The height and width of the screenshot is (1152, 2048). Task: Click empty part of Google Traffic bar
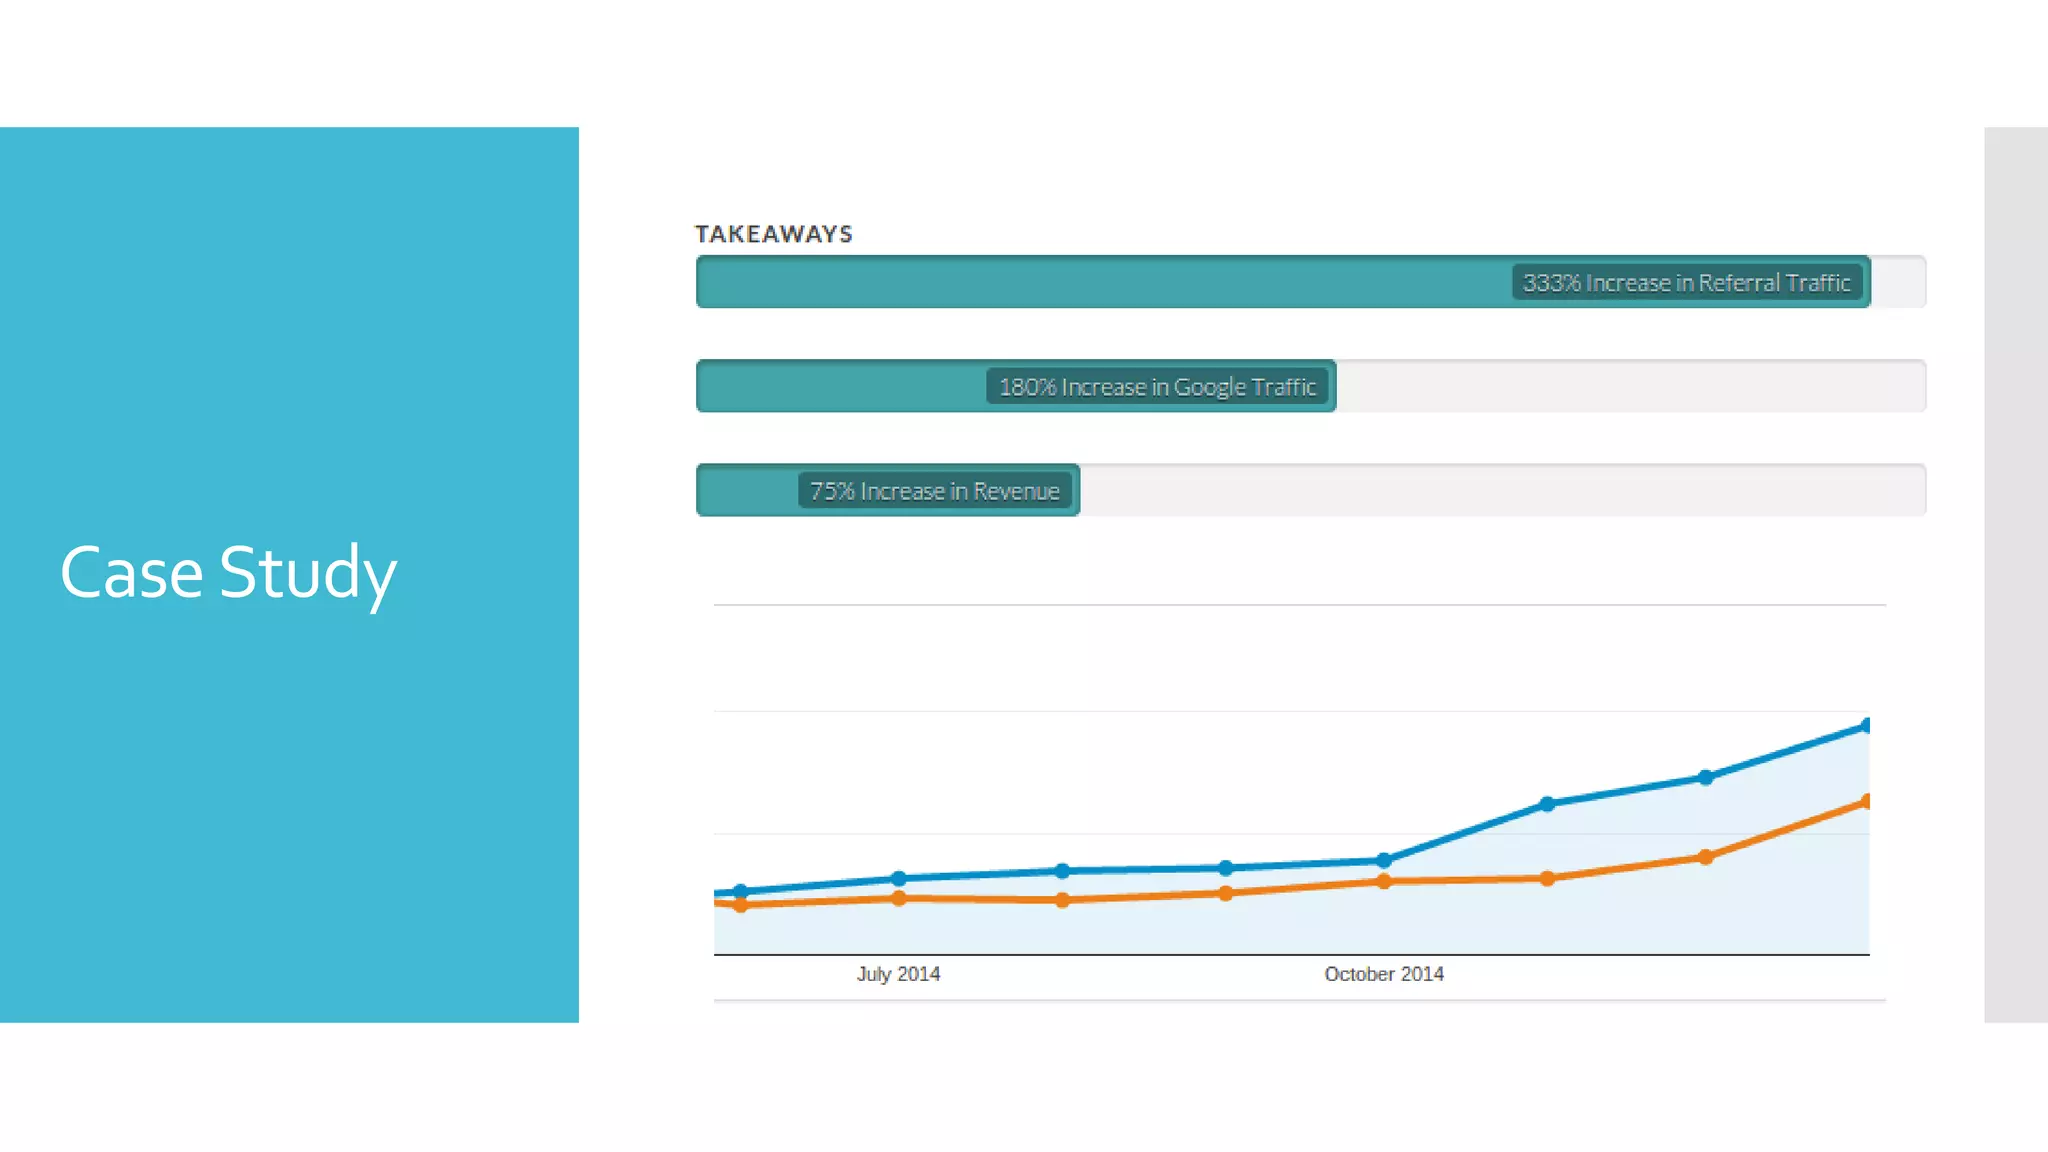pyautogui.click(x=1630, y=387)
